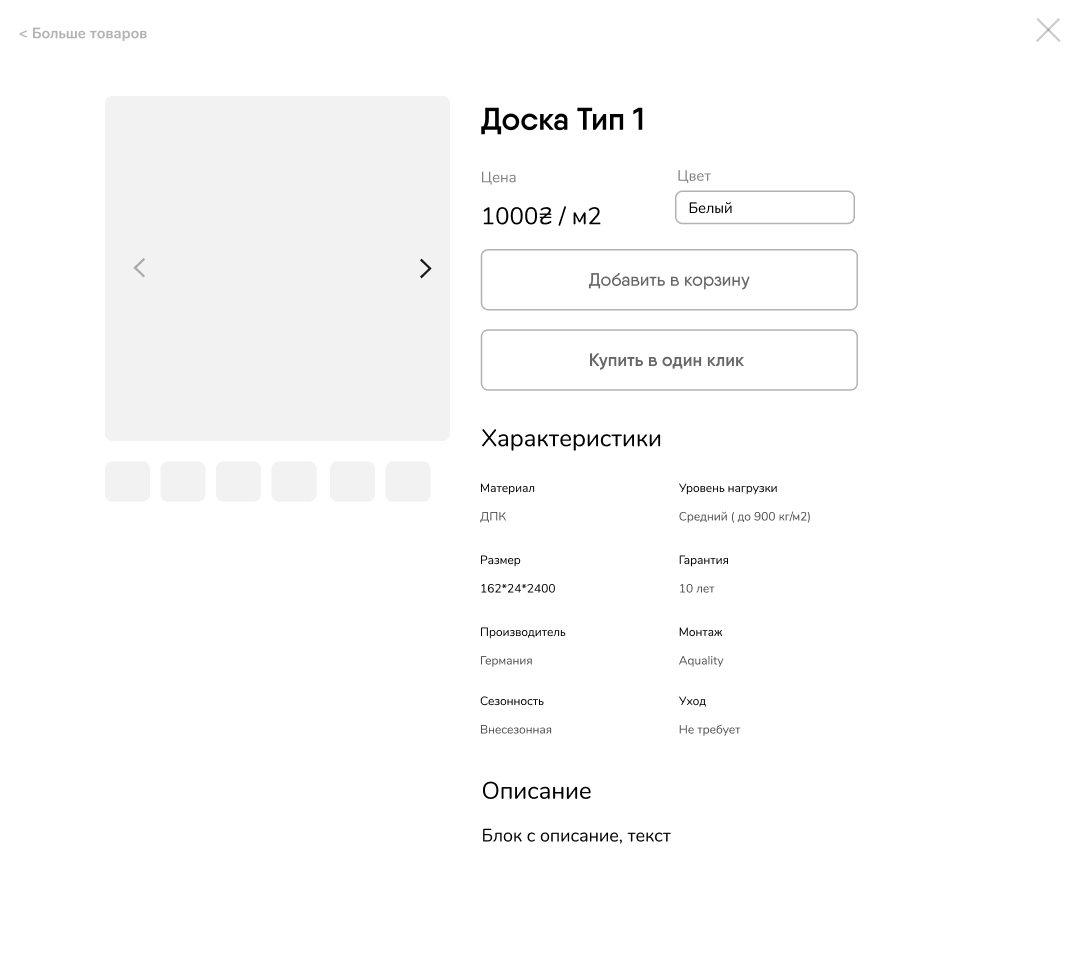Click the 'Aquality' mounting value
Image resolution: width=1081 pixels, height=960 pixels.
click(701, 661)
